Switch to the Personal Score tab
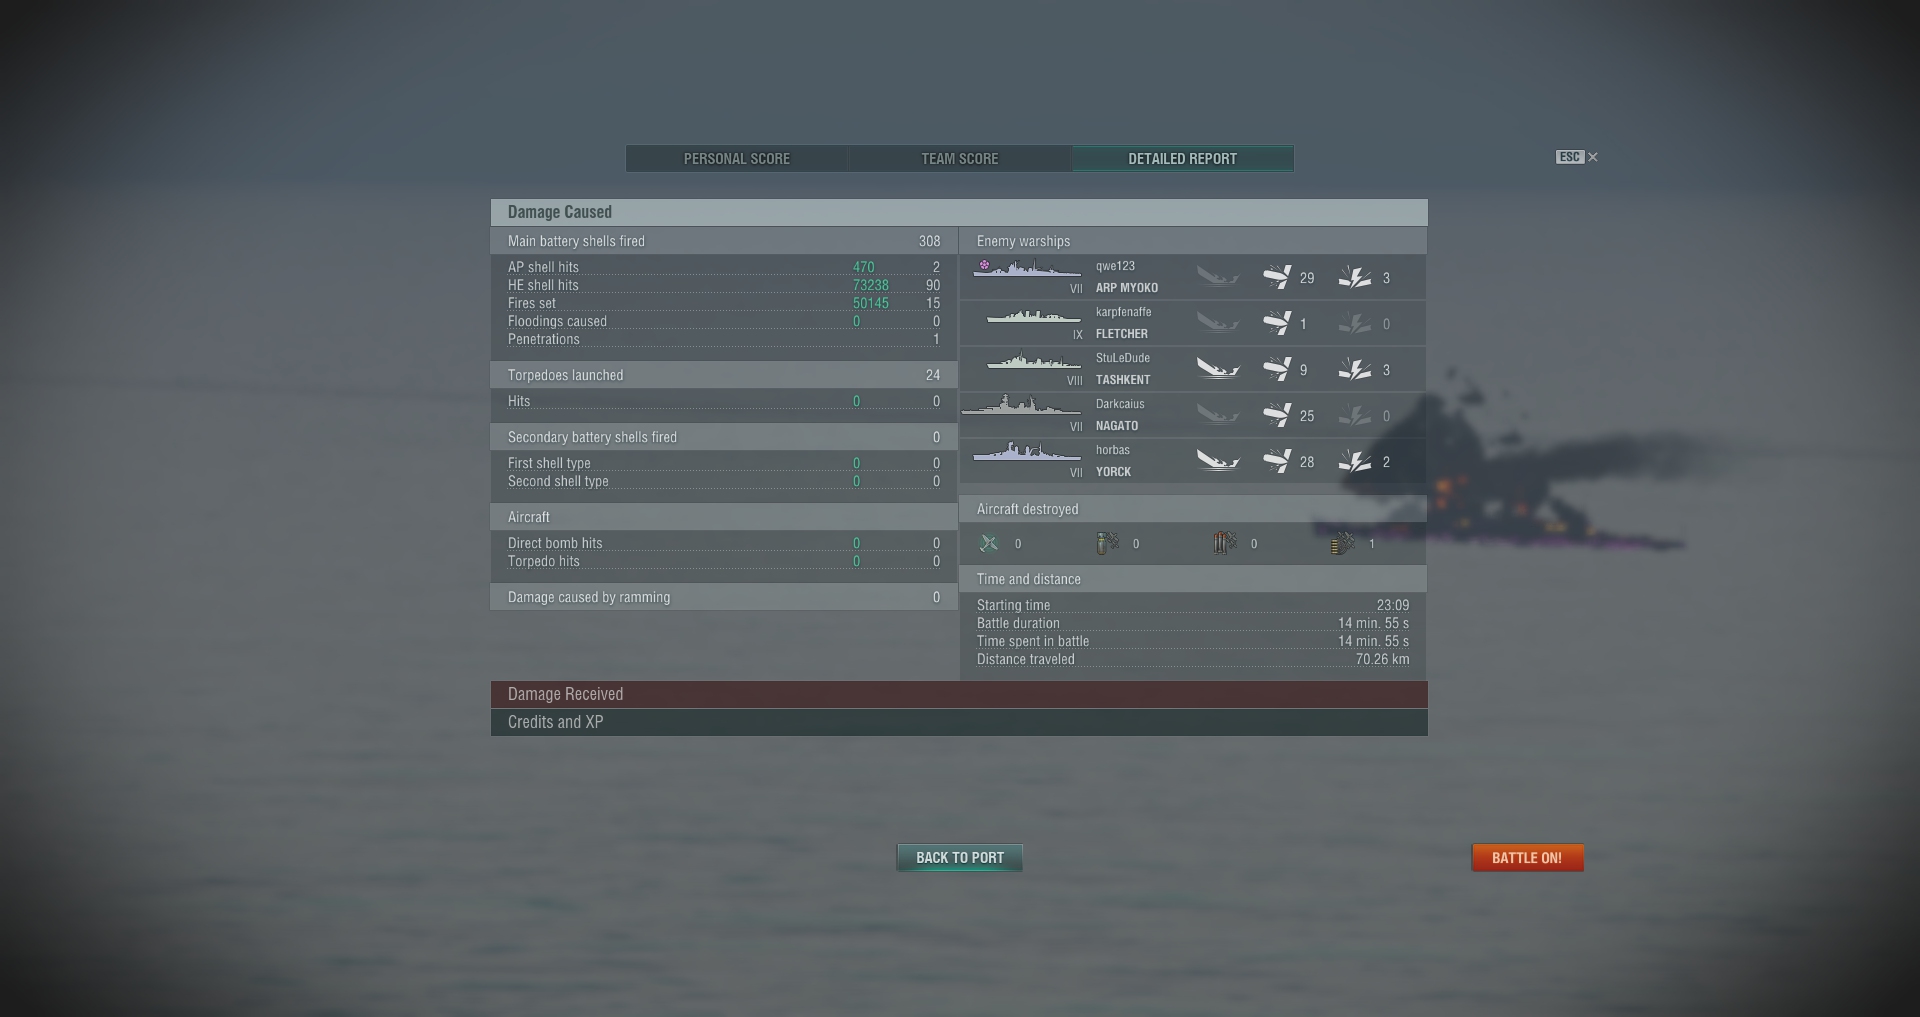The image size is (1920, 1017). coord(737,159)
